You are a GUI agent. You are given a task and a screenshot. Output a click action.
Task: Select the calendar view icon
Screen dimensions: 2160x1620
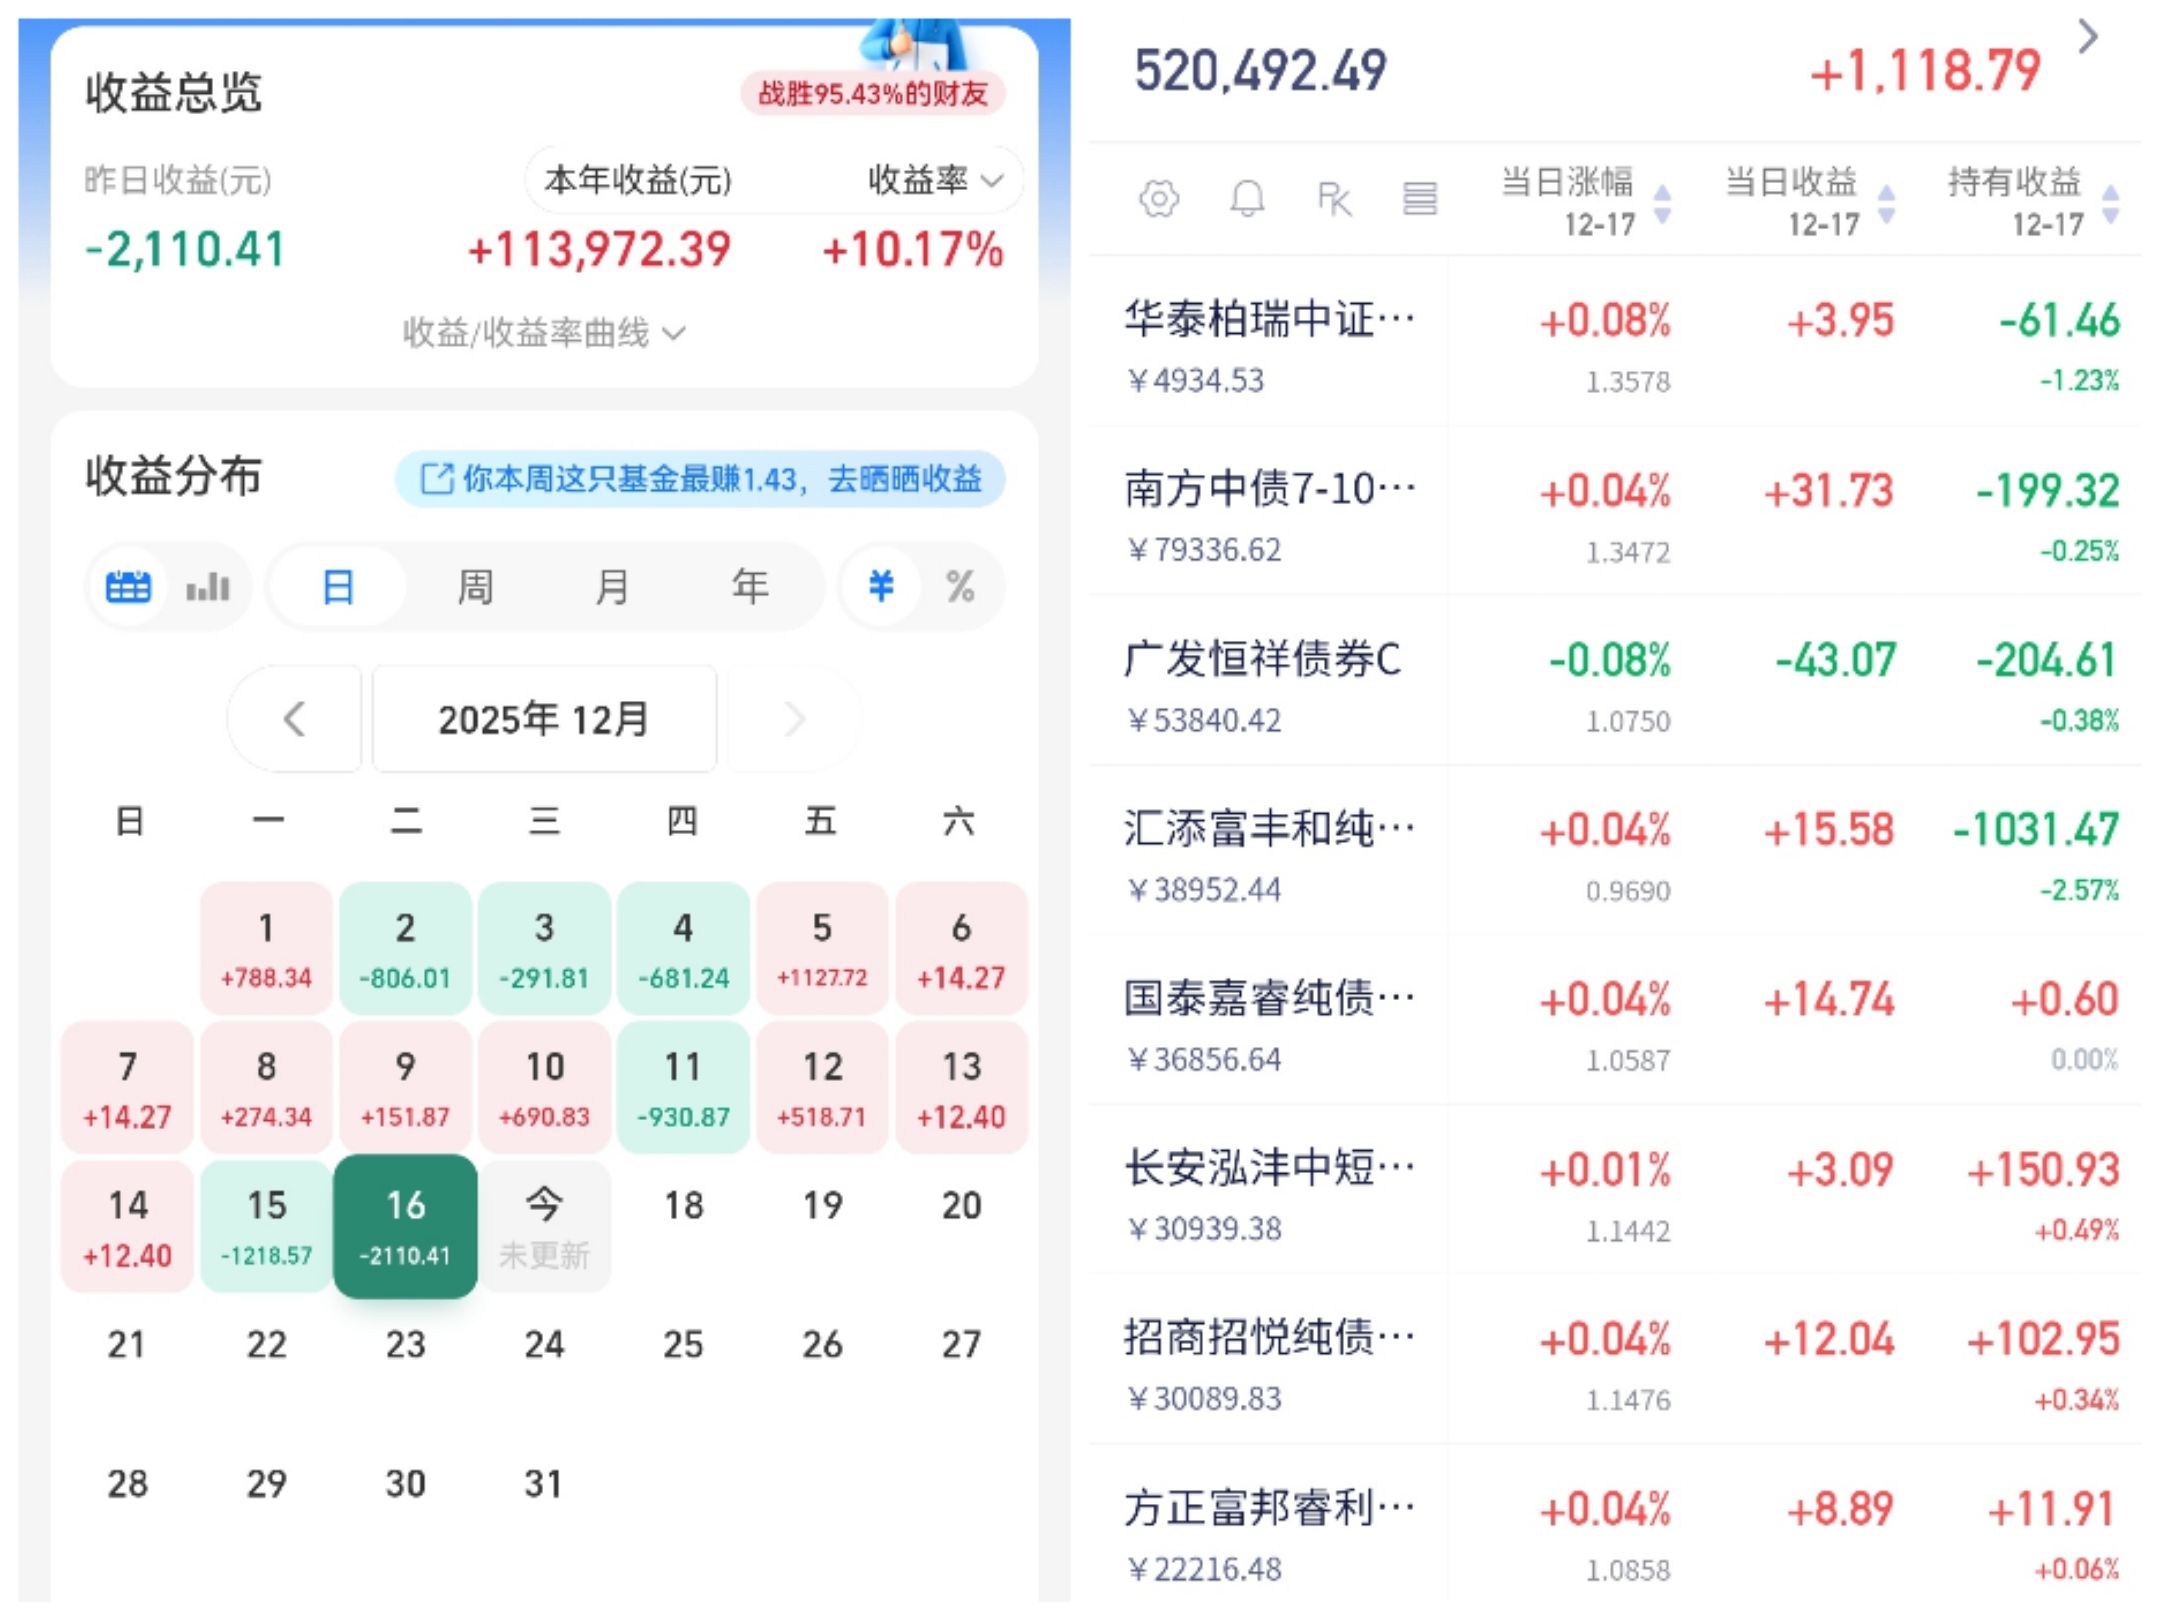click(128, 587)
